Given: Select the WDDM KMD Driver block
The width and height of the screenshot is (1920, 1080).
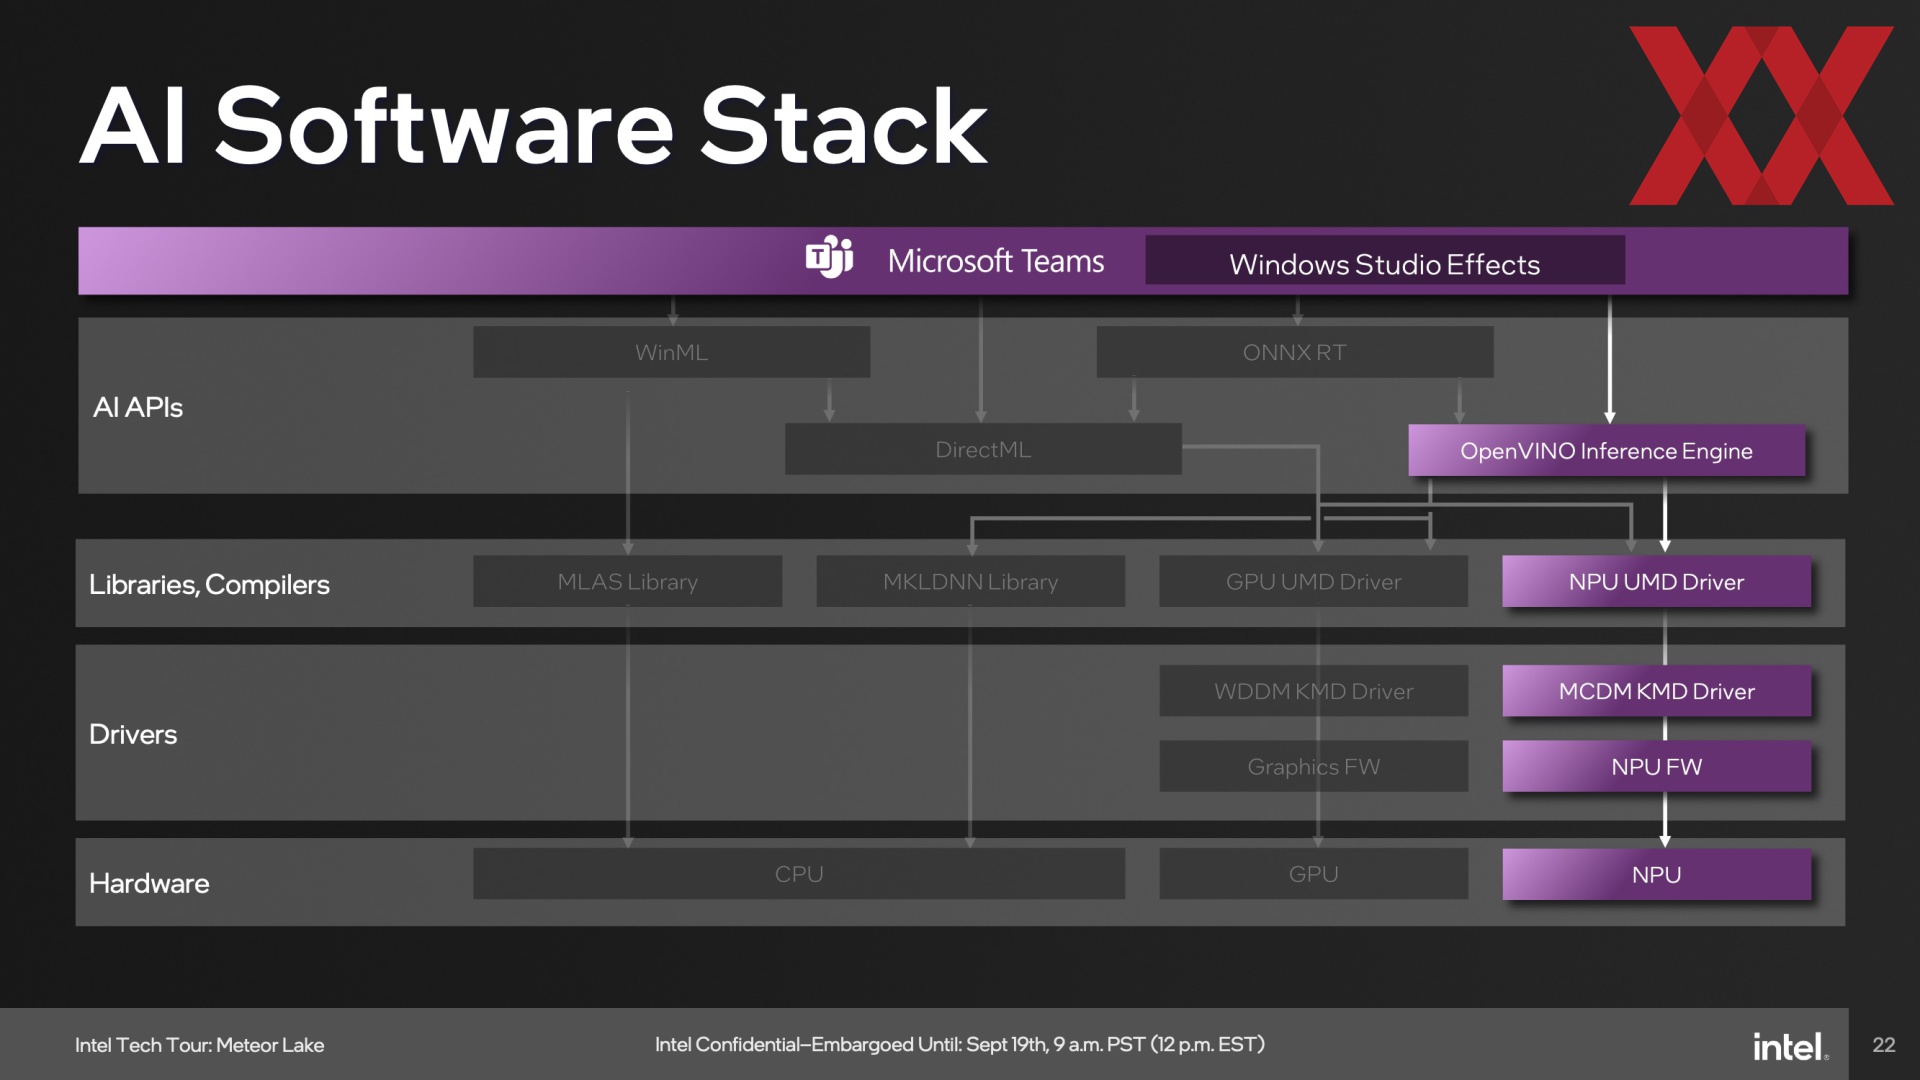Looking at the screenshot, I should click(x=1313, y=691).
